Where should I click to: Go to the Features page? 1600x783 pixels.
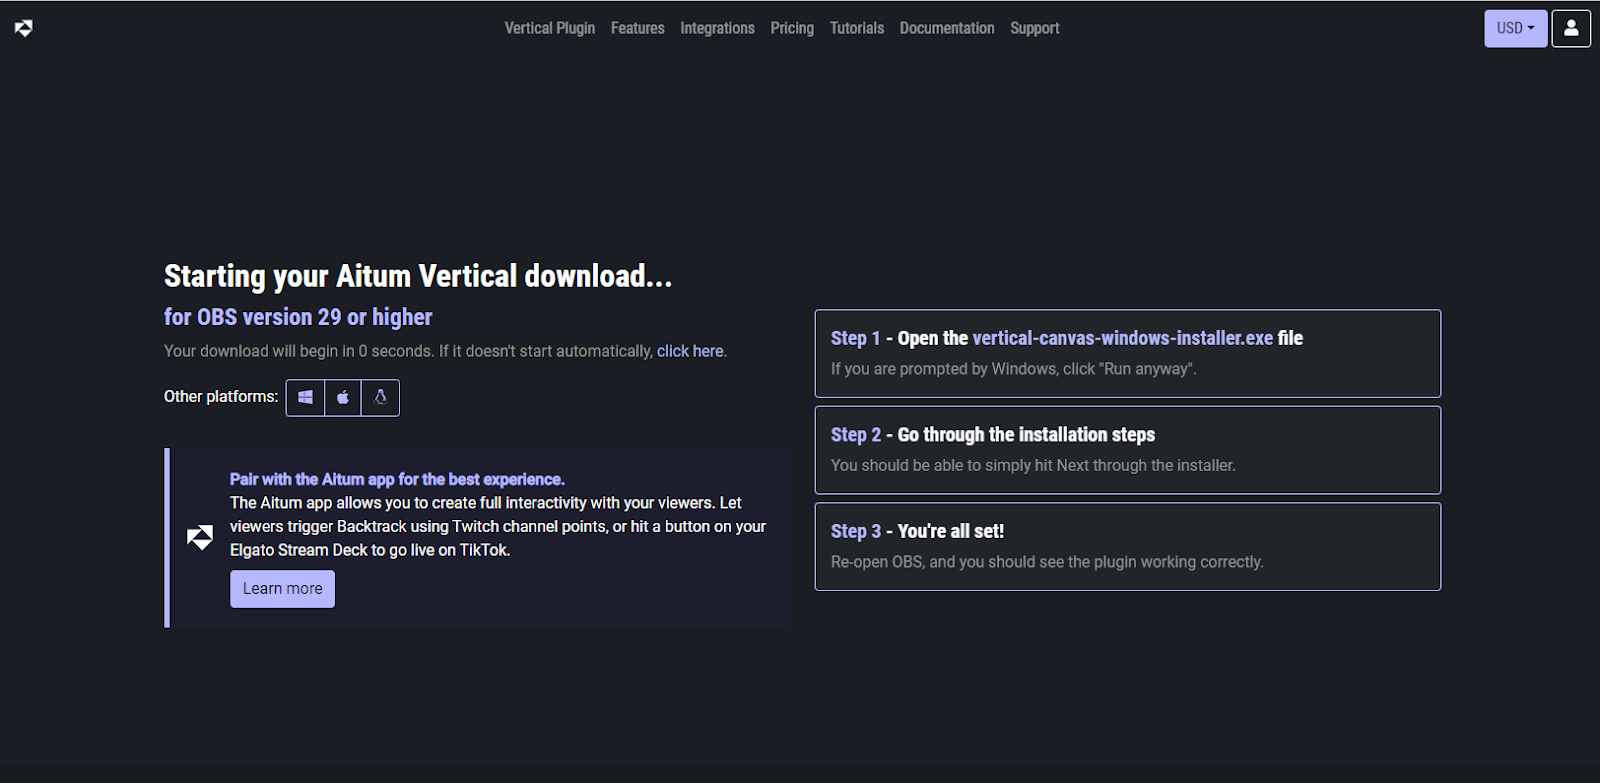click(638, 28)
